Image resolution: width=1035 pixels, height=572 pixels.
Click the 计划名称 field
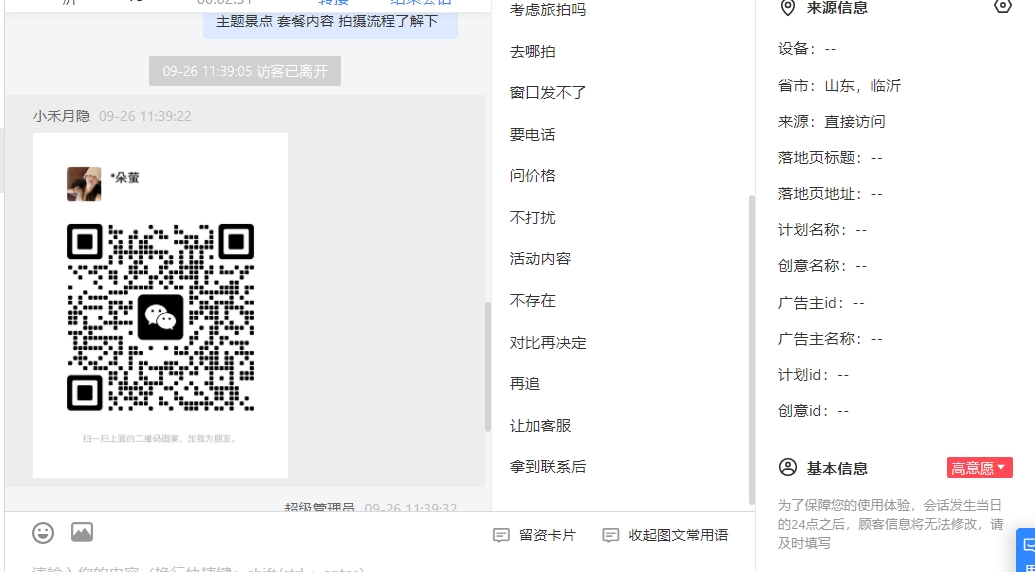pos(822,230)
